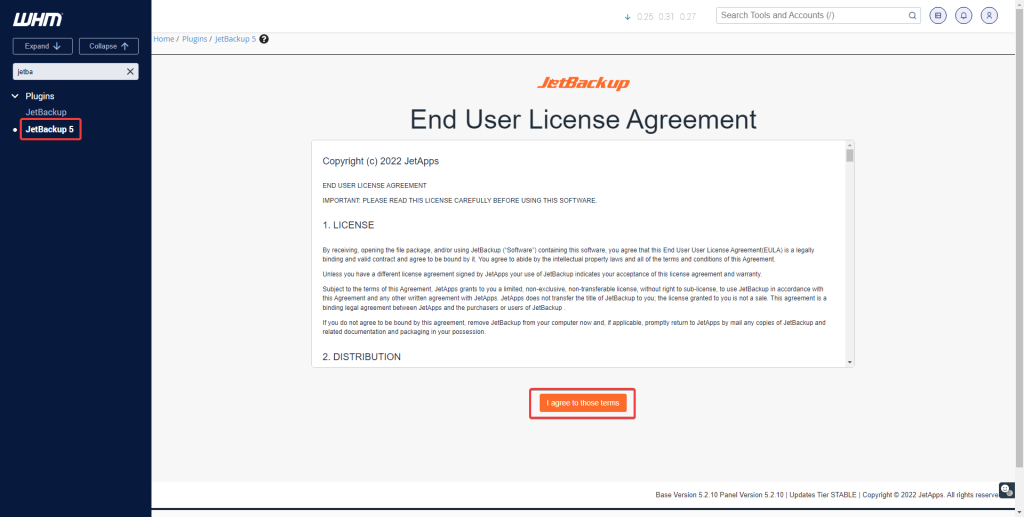1024x517 pixels.
Task: Agree to the license terms
Action: point(583,403)
